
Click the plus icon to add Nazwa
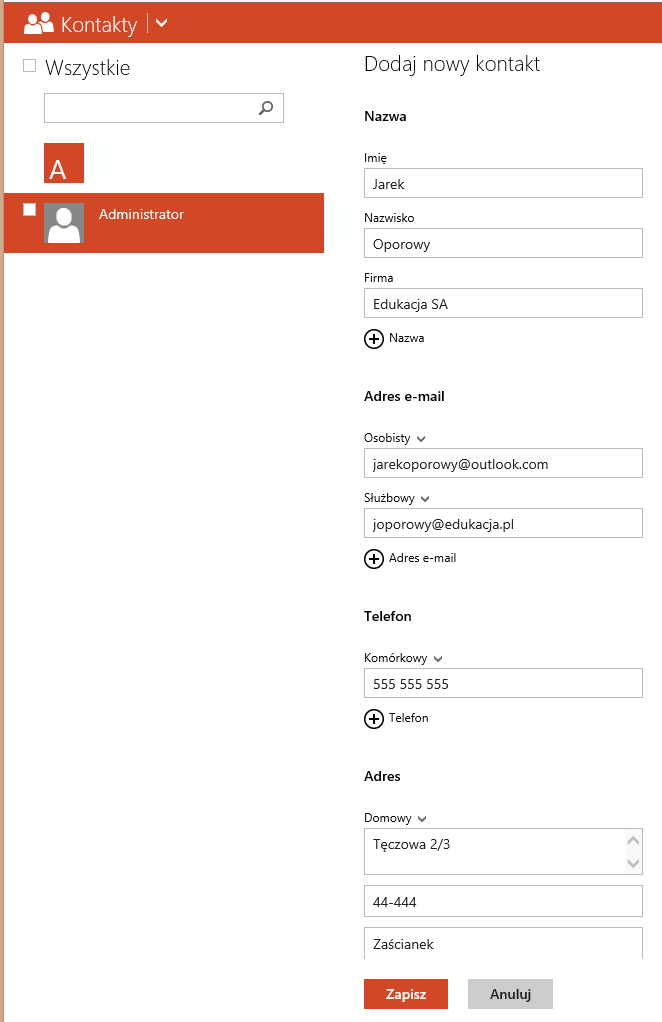(x=374, y=339)
